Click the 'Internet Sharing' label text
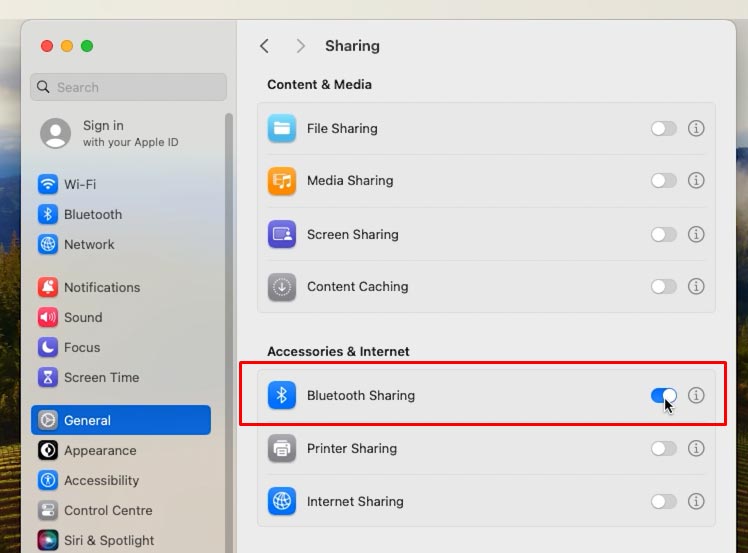The image size is (748, 553). [355, 501]
